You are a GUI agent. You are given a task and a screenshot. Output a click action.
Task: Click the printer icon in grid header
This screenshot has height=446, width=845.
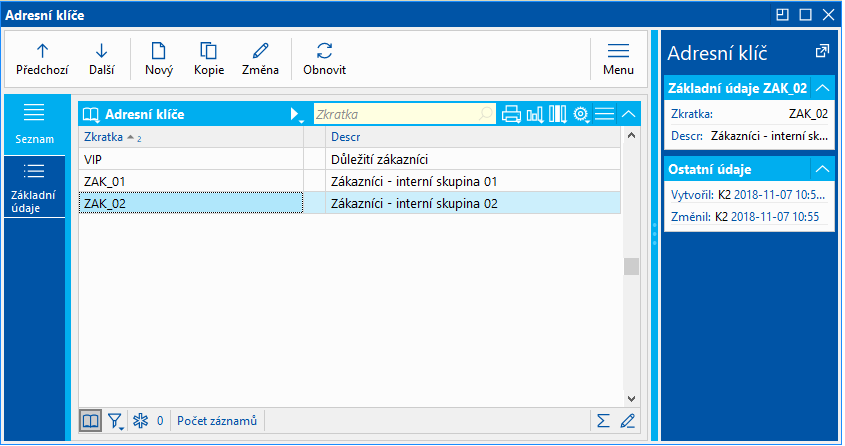point(512,114)
